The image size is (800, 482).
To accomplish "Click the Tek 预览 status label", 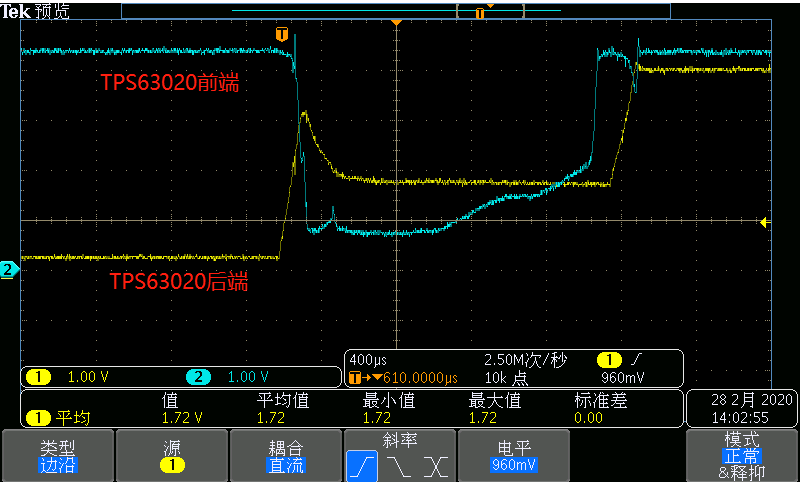I will tap(35, 11).
